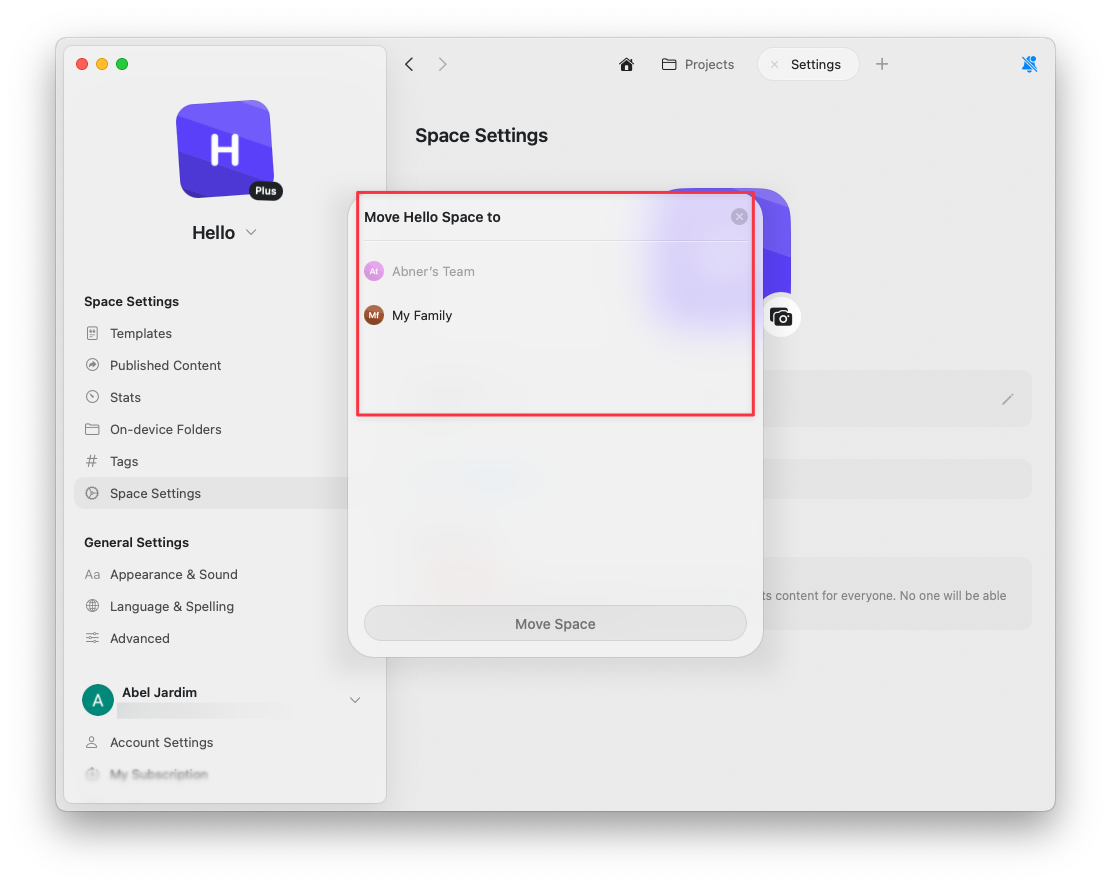Go forward with the right arrow
The width and height of the screenshot is (1111, 885).
[x=443, y=64]
